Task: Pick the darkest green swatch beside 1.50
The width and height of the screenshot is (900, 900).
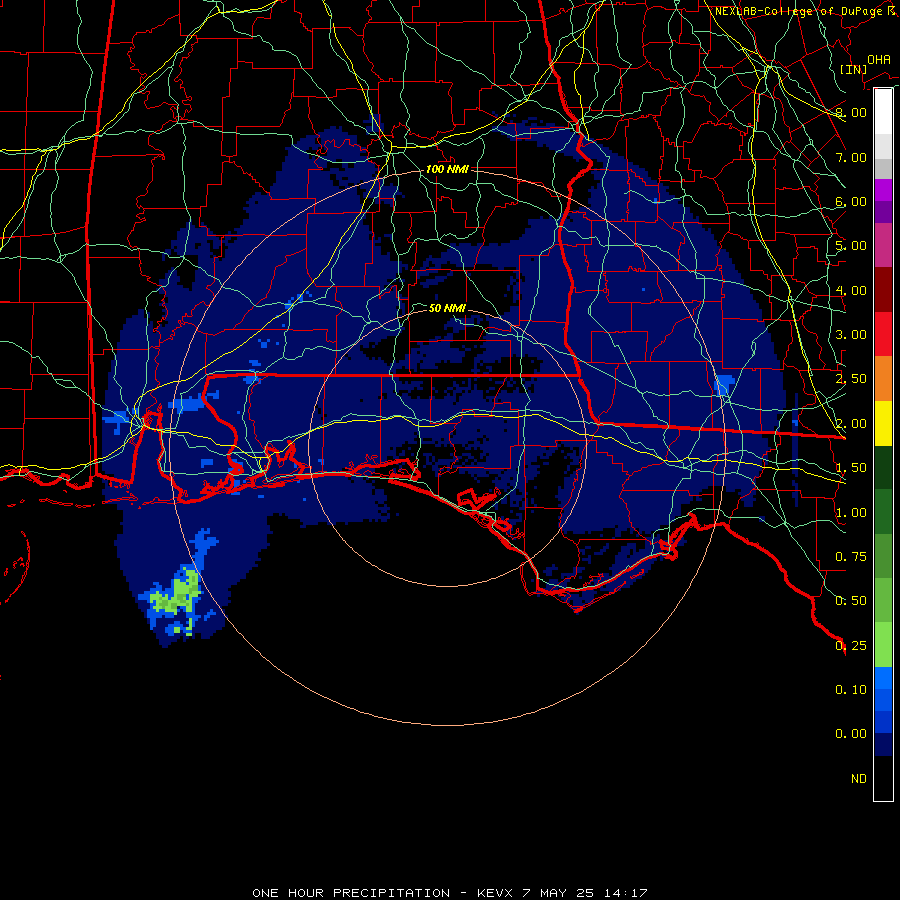Action: (883, 468)
